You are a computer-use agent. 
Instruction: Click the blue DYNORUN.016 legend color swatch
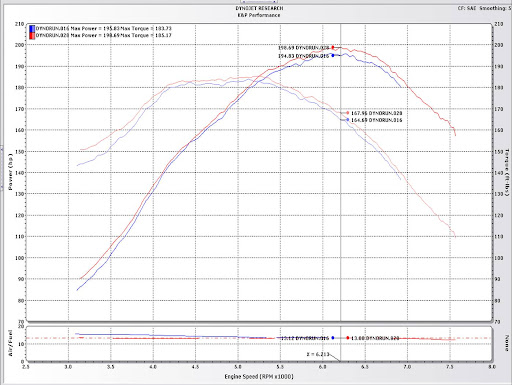(x=32, y=29)
